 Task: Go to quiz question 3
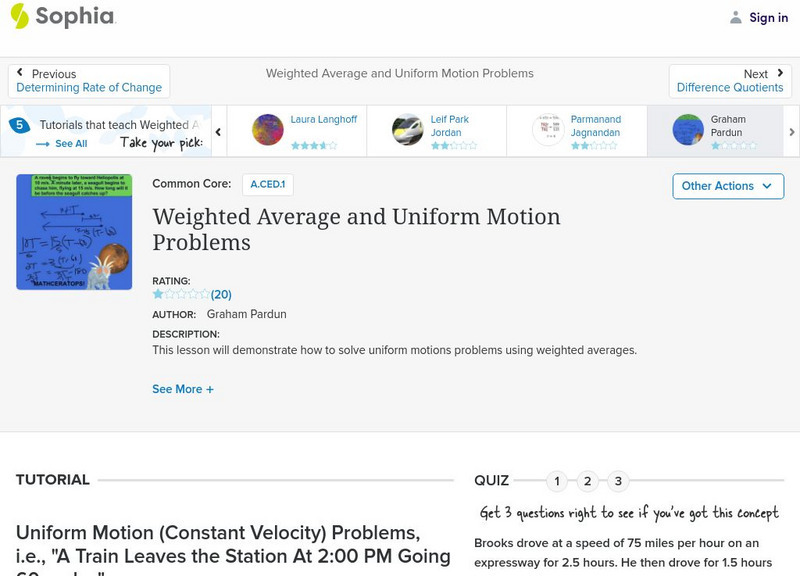coord(618,481)
